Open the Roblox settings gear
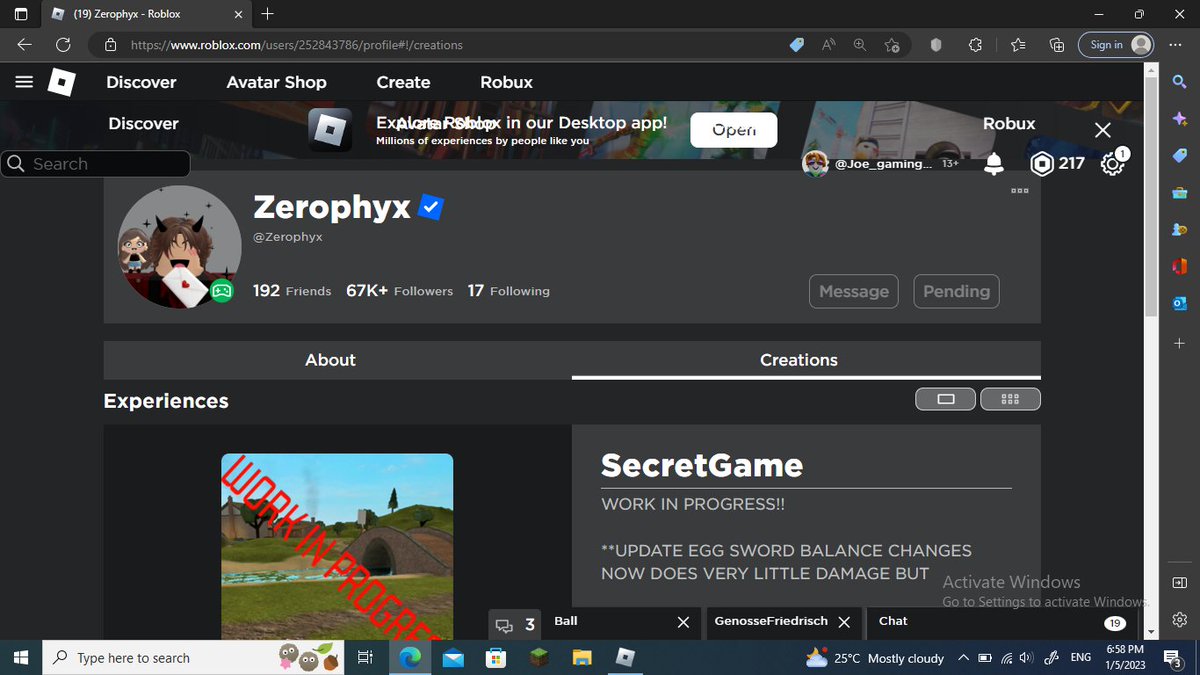 tap(1112, 164)
